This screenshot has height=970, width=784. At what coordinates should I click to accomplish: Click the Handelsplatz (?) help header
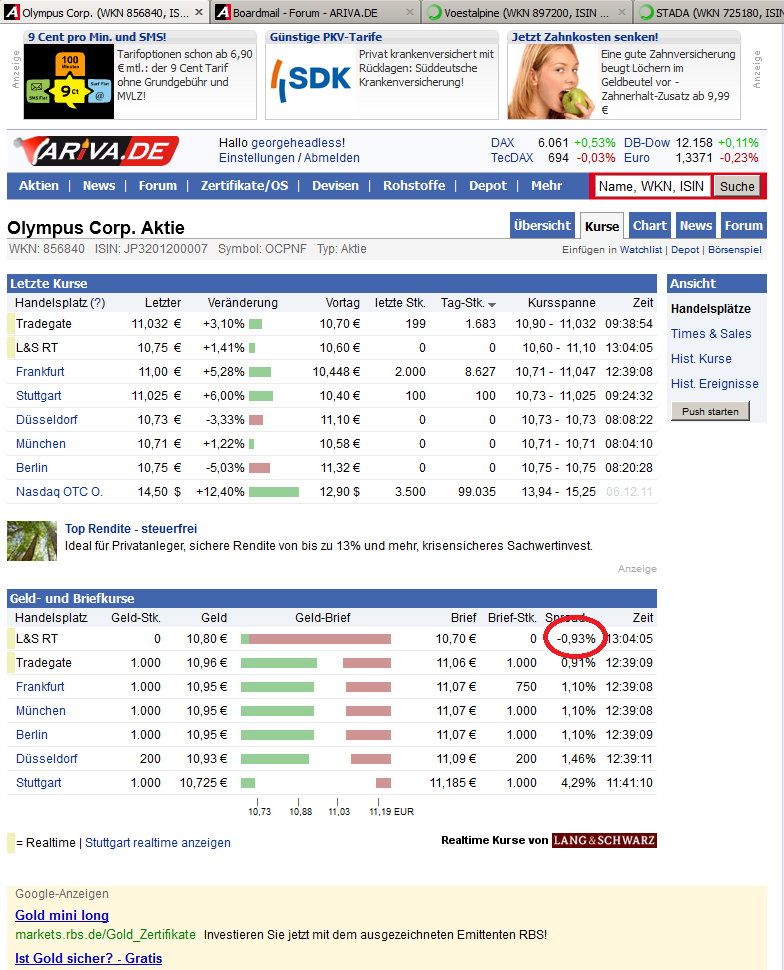pyautogui.click(x=60, y=303)
